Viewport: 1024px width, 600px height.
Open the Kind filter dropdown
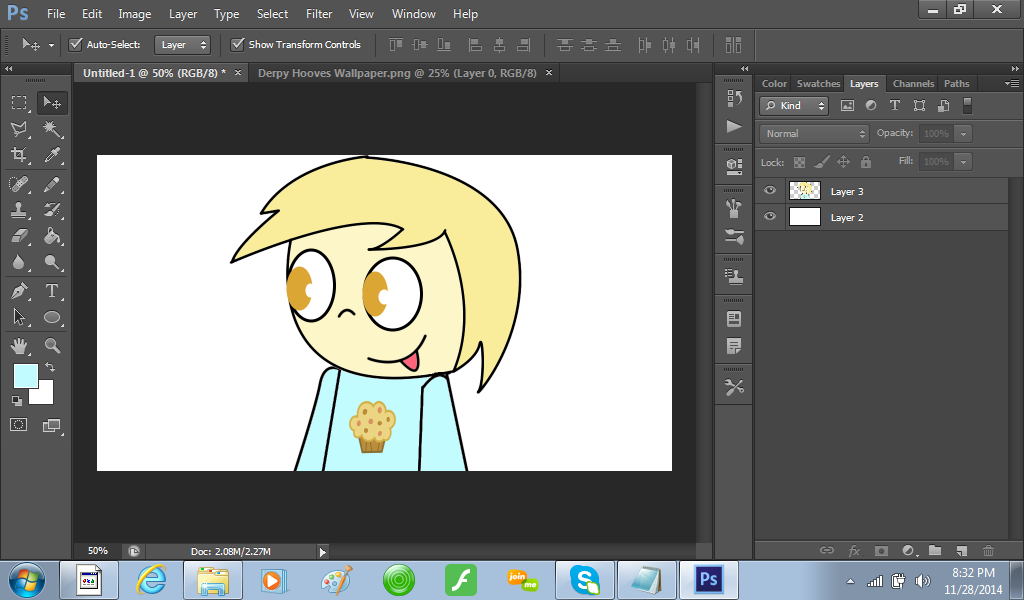[x=794, y=105]
